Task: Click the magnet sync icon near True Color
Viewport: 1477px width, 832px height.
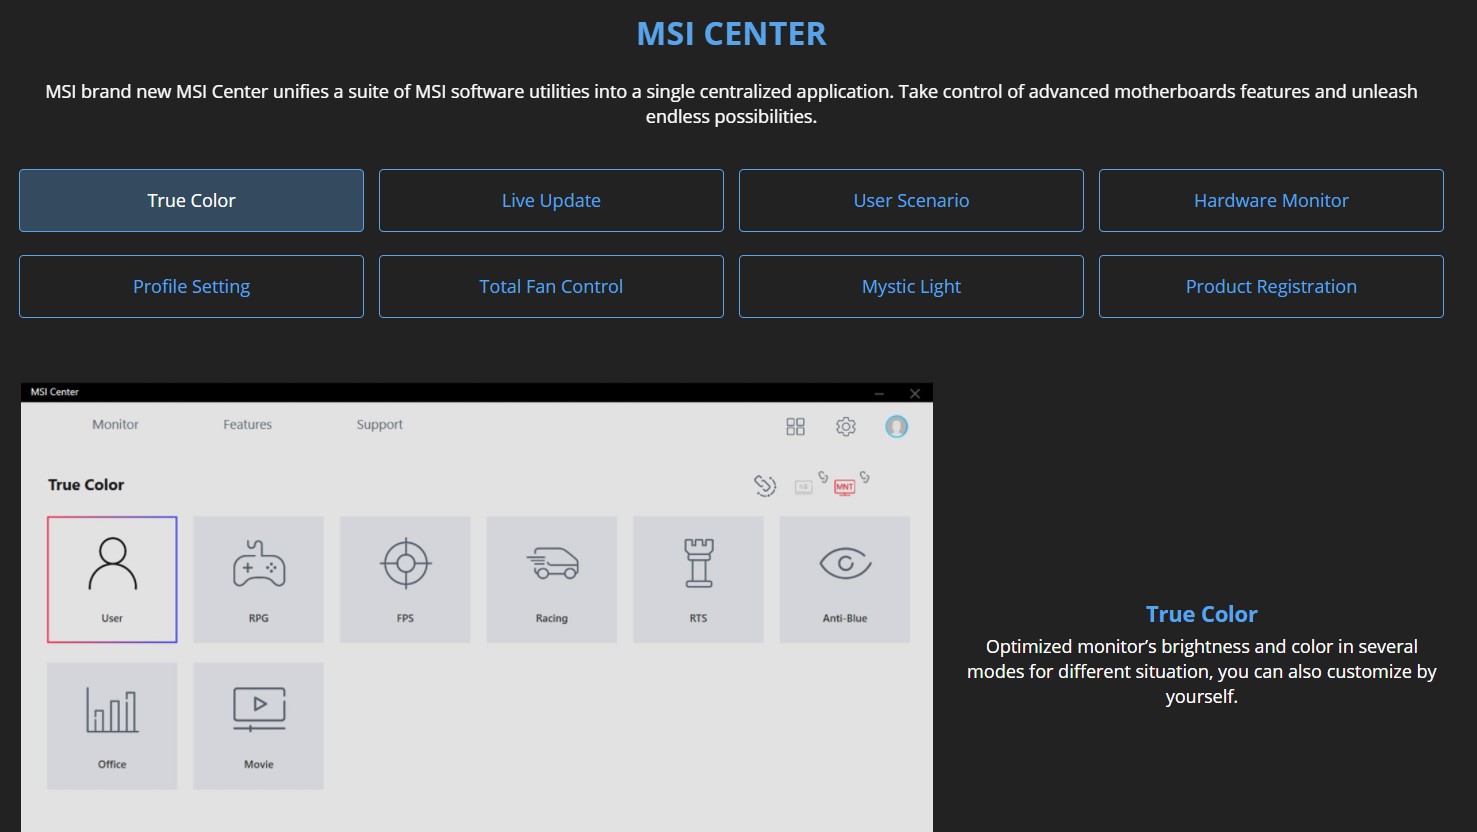Action: (765, 486)
